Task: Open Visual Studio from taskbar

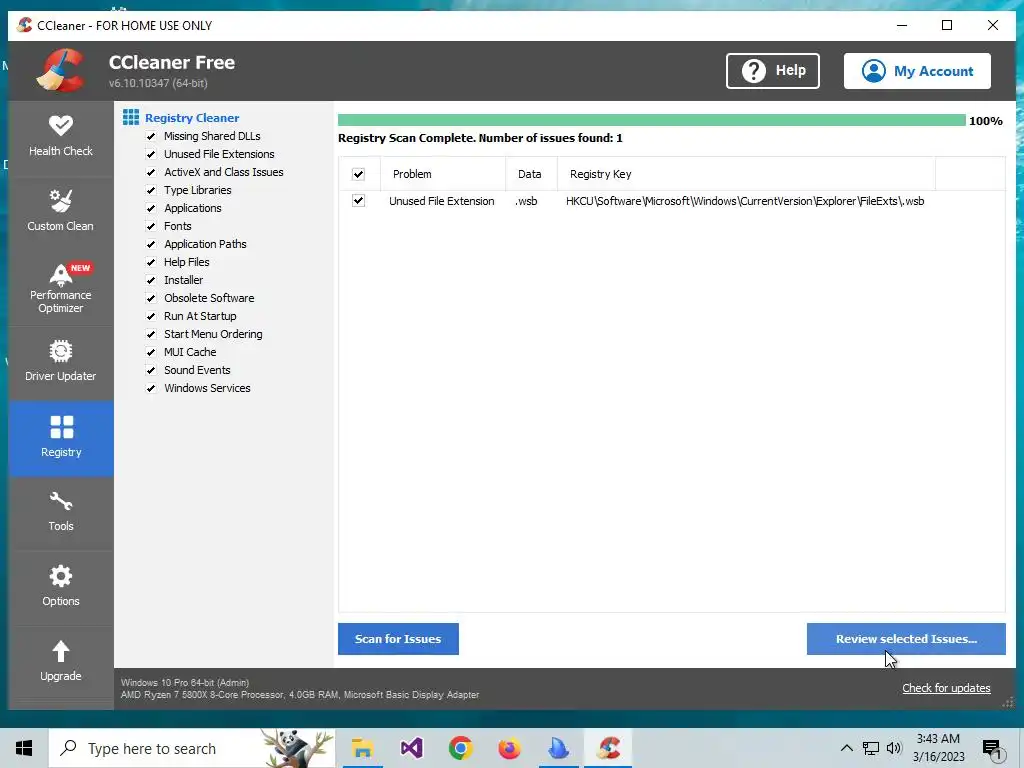Action: click(x=411, y=748)
